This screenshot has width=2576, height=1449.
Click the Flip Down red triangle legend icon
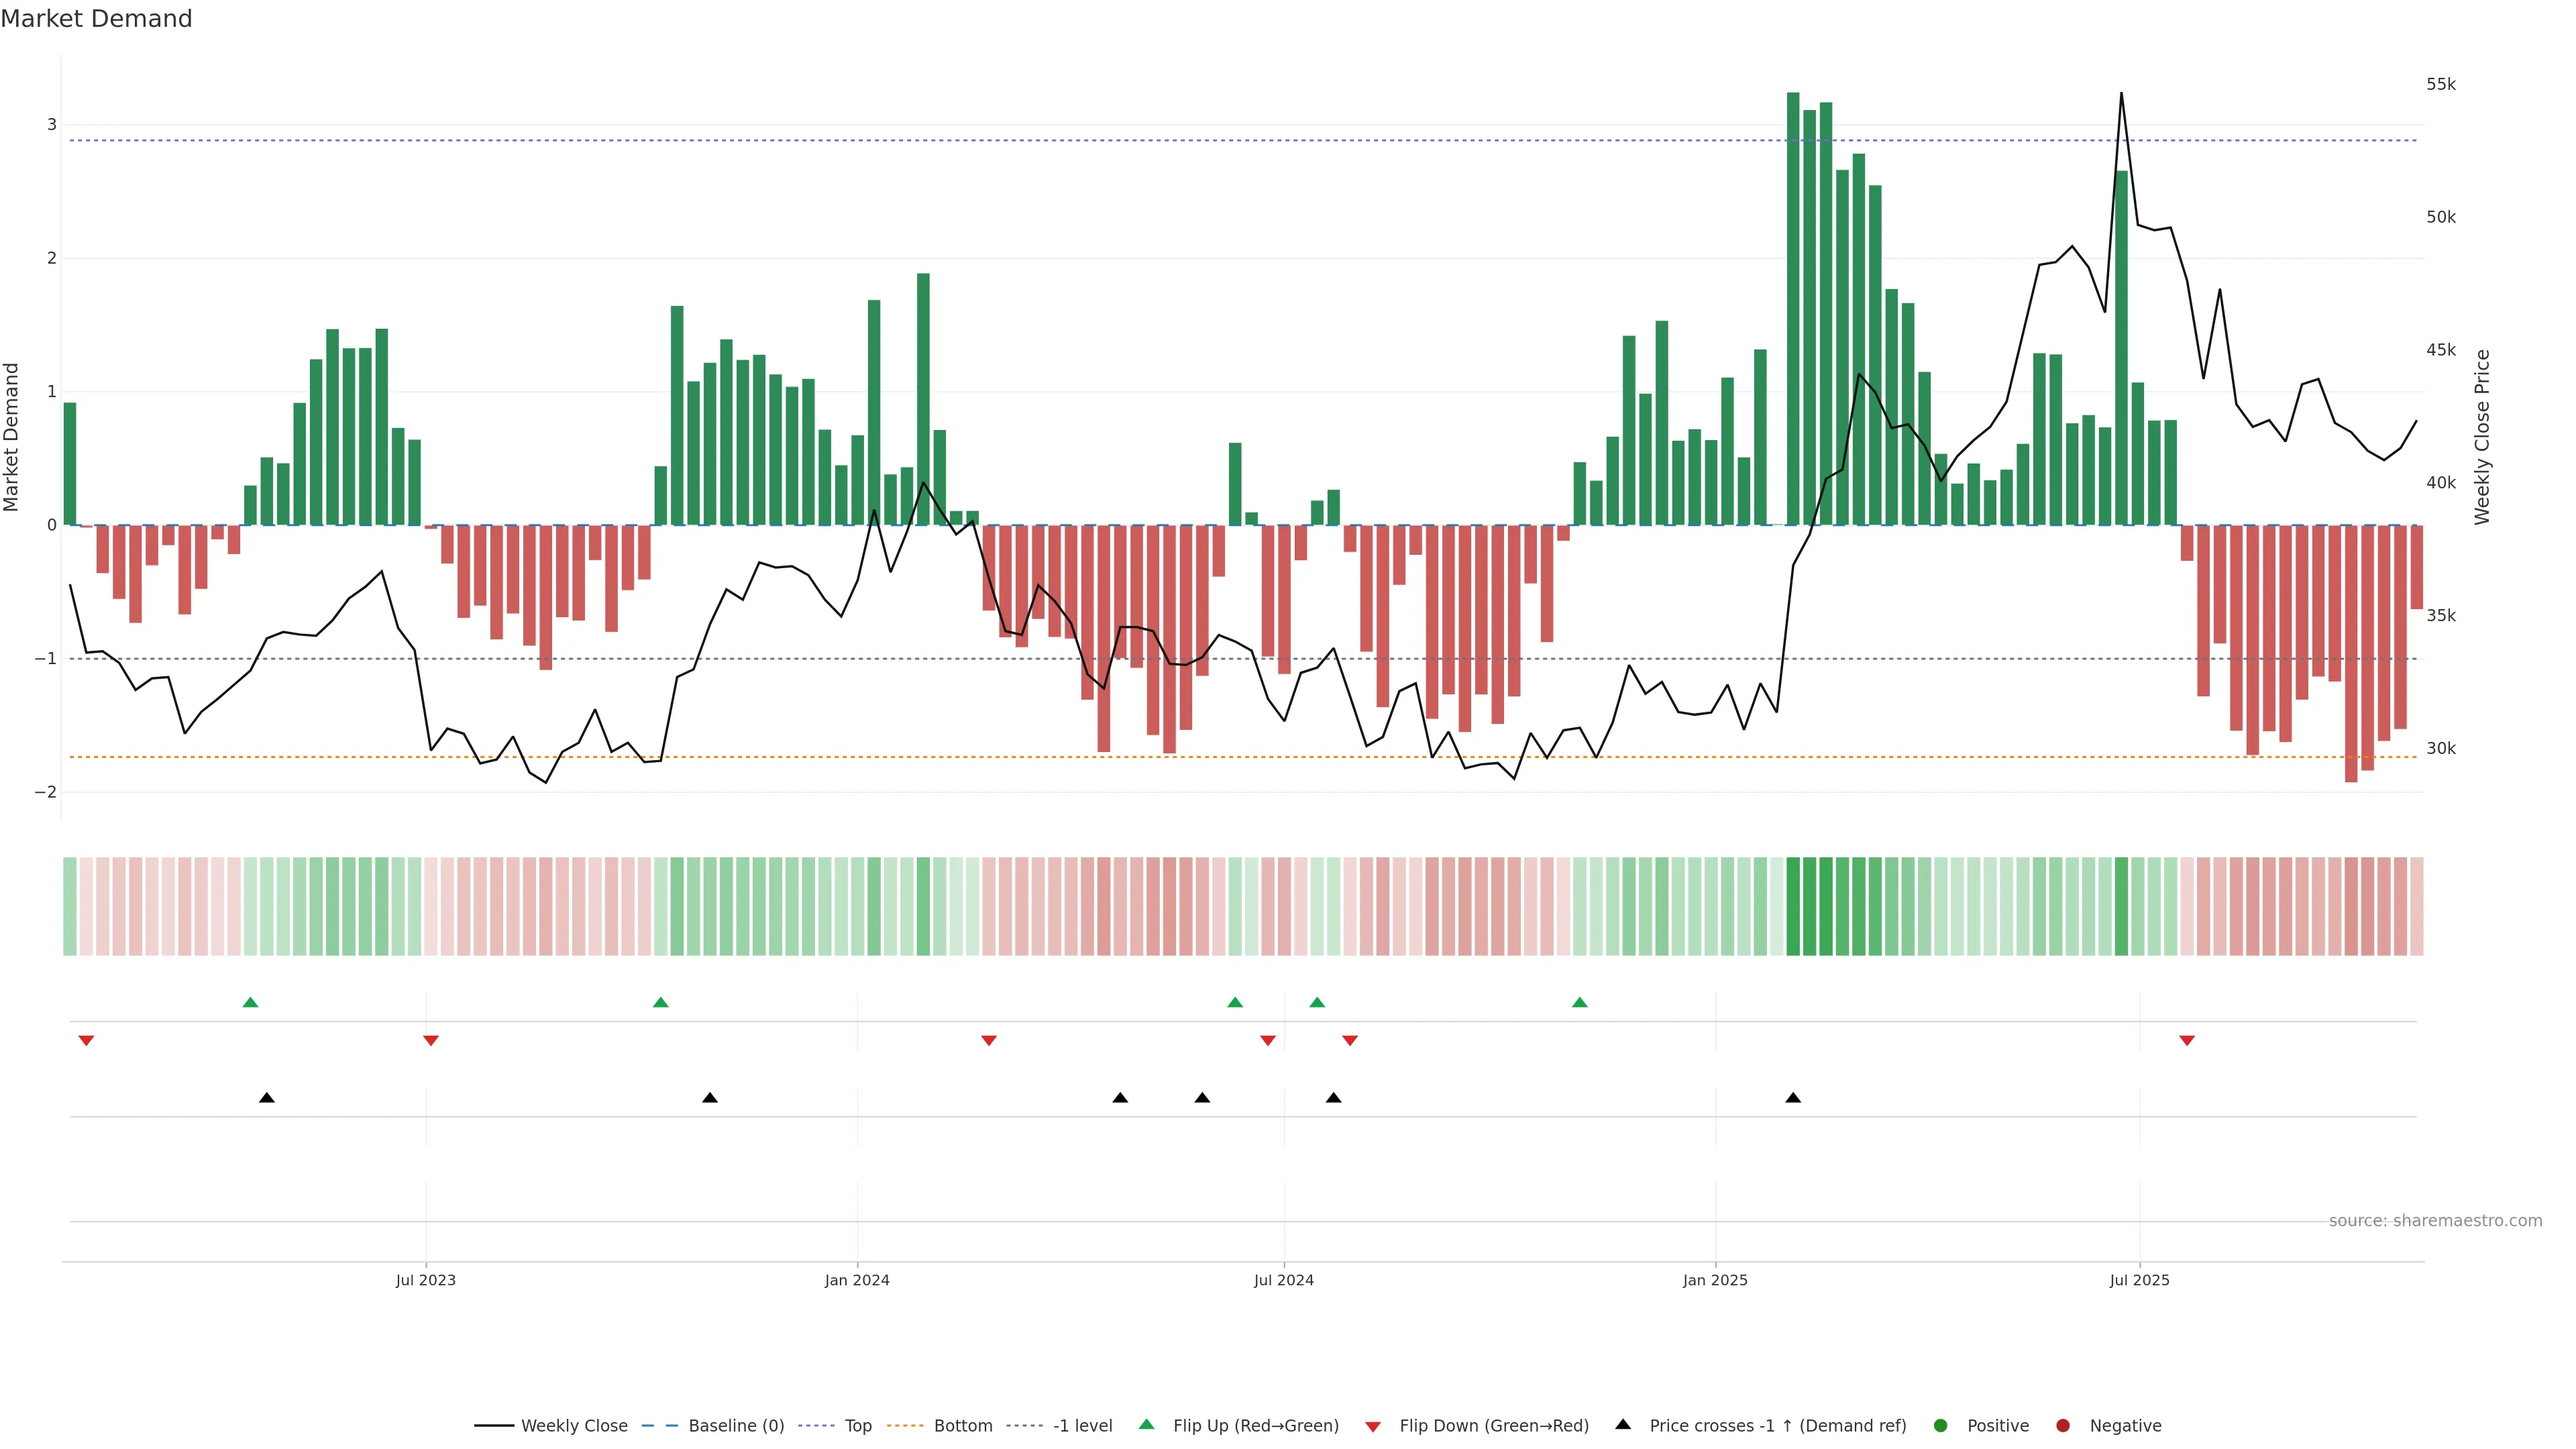(x=1373, y=1427)
